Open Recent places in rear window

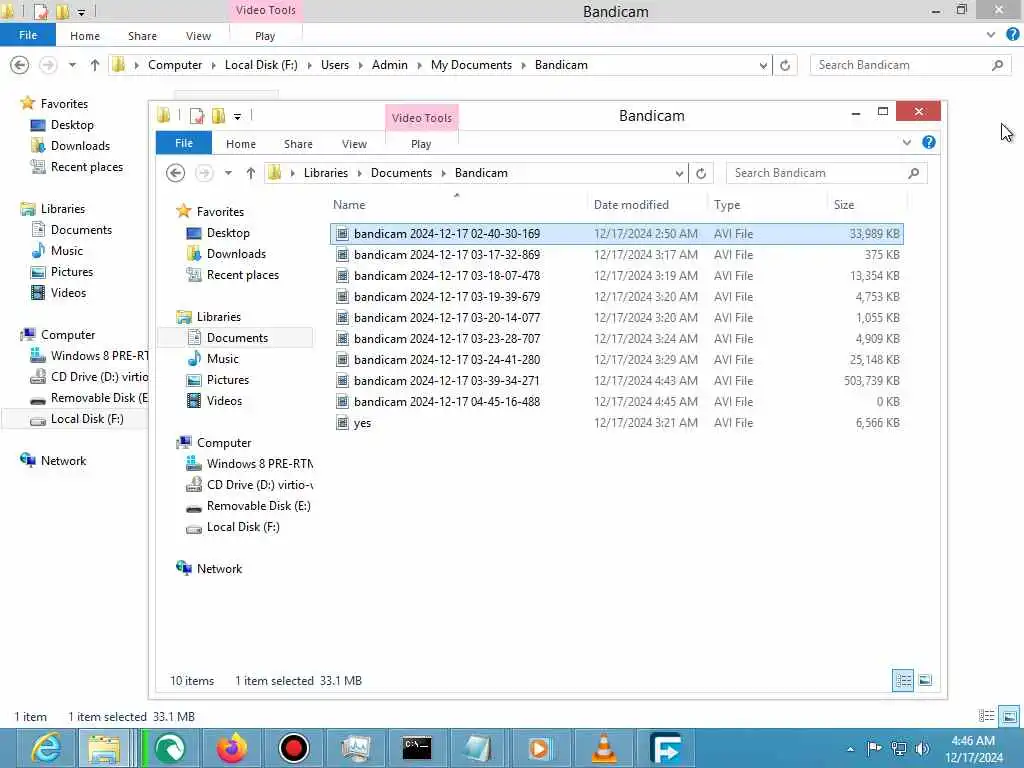(x=86, y=167)
